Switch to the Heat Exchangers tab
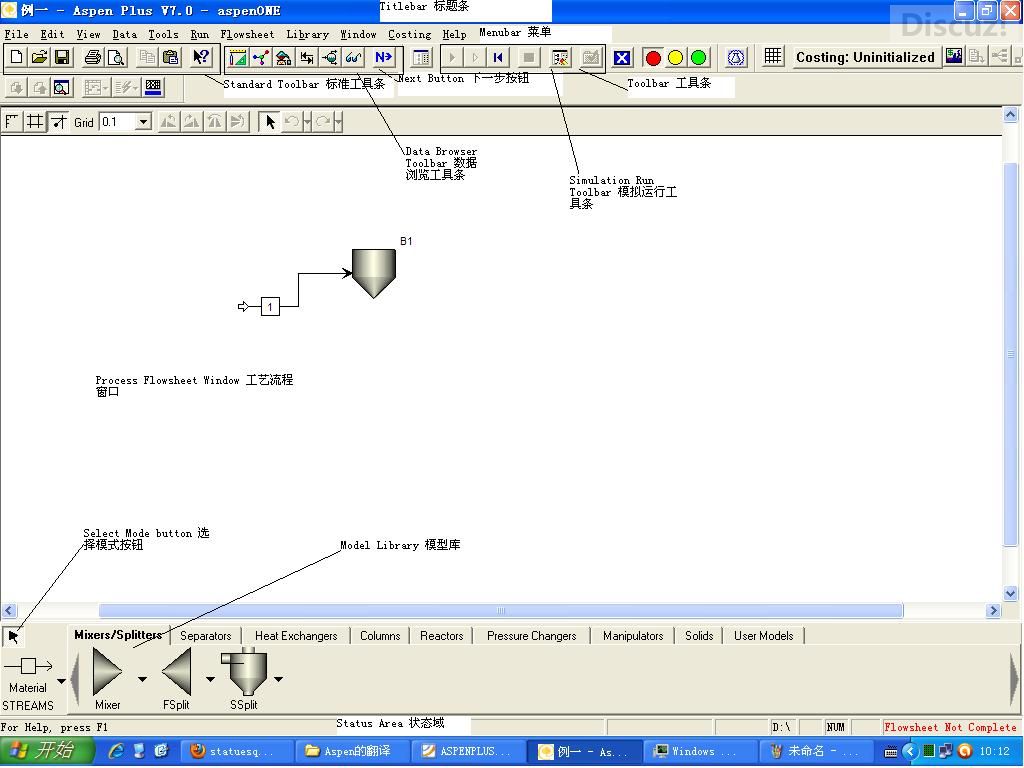Viewport: 1024px width, 768px height. [x=296, y=635]
